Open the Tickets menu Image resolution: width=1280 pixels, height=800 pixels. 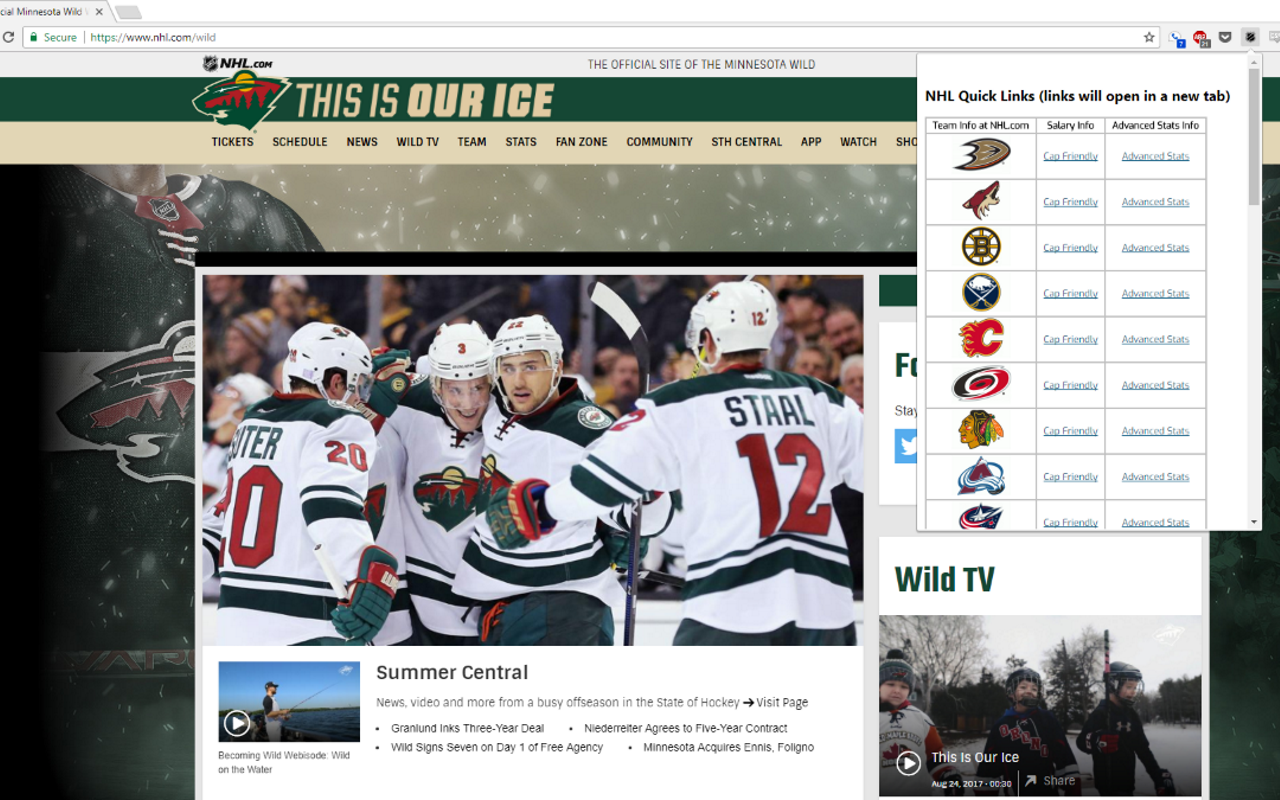[232, 142]
